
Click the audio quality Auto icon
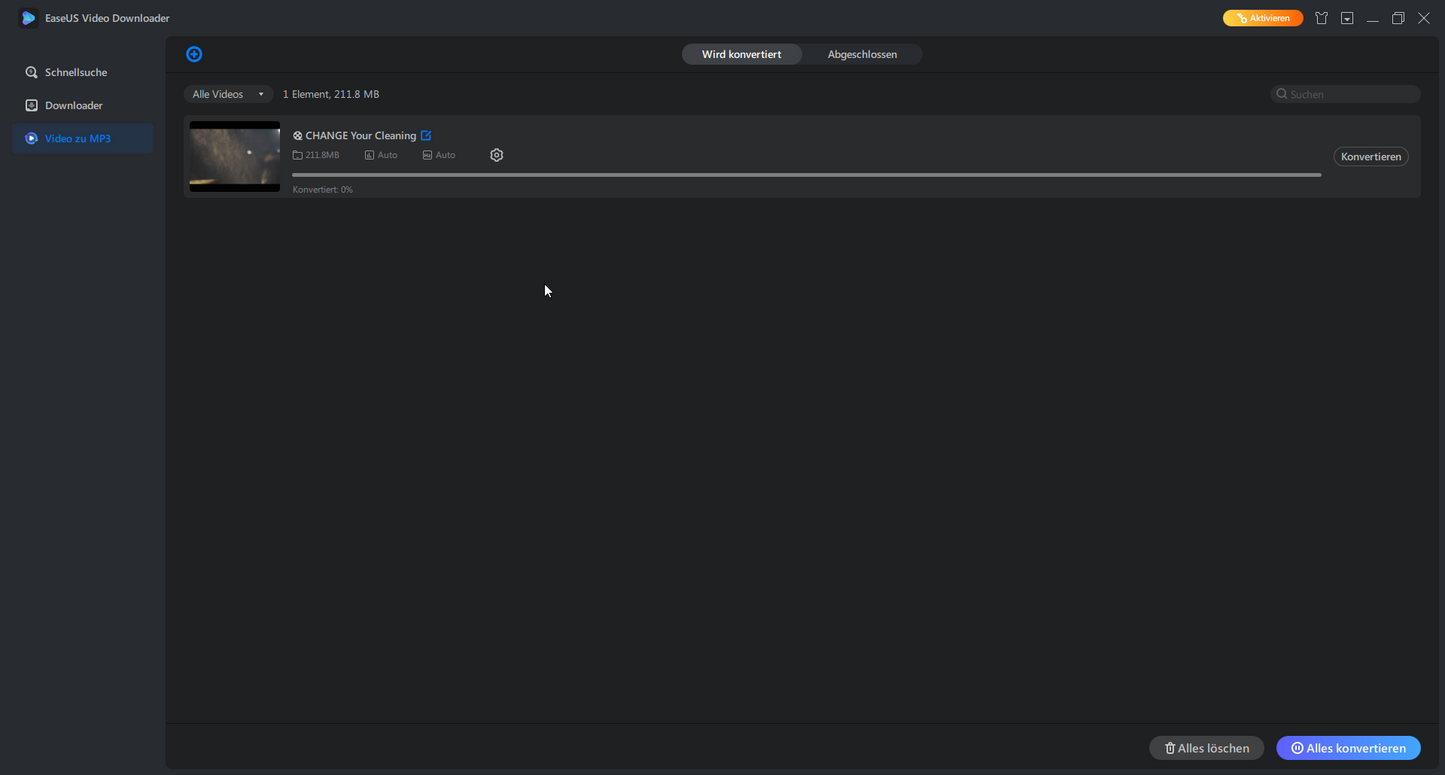point(369,155)
